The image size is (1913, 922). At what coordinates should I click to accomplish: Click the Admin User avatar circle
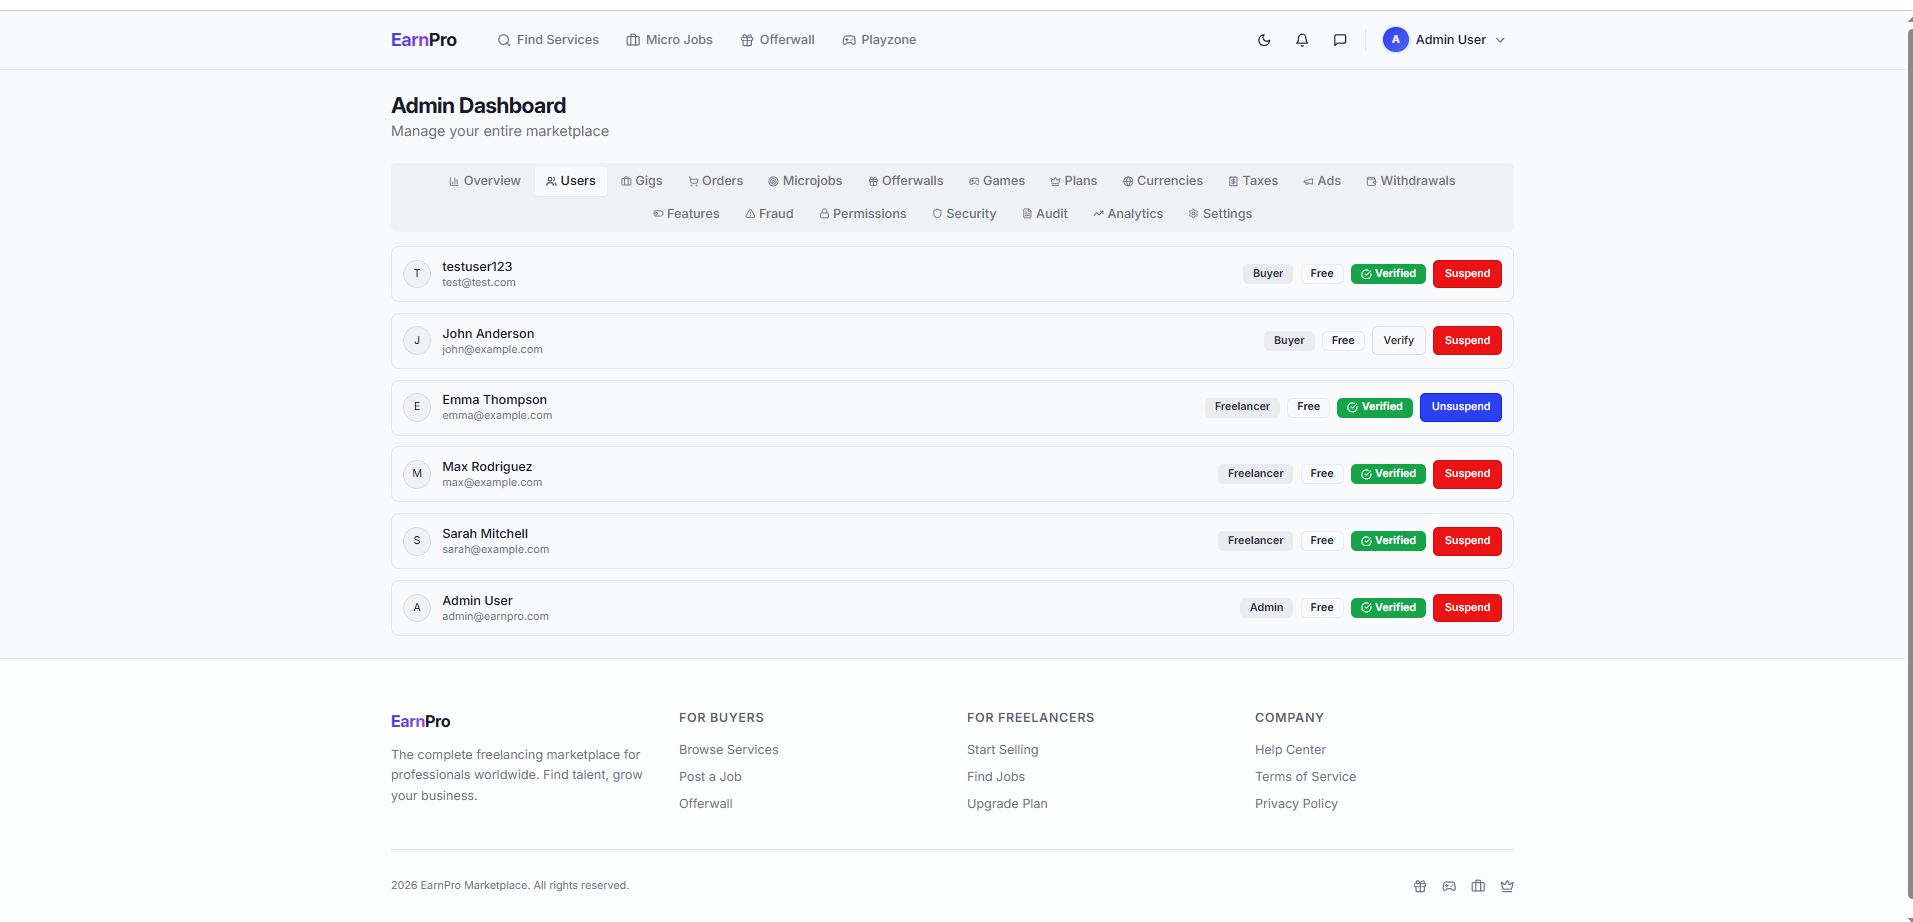pyautogui.click(x=1395, y=40)
